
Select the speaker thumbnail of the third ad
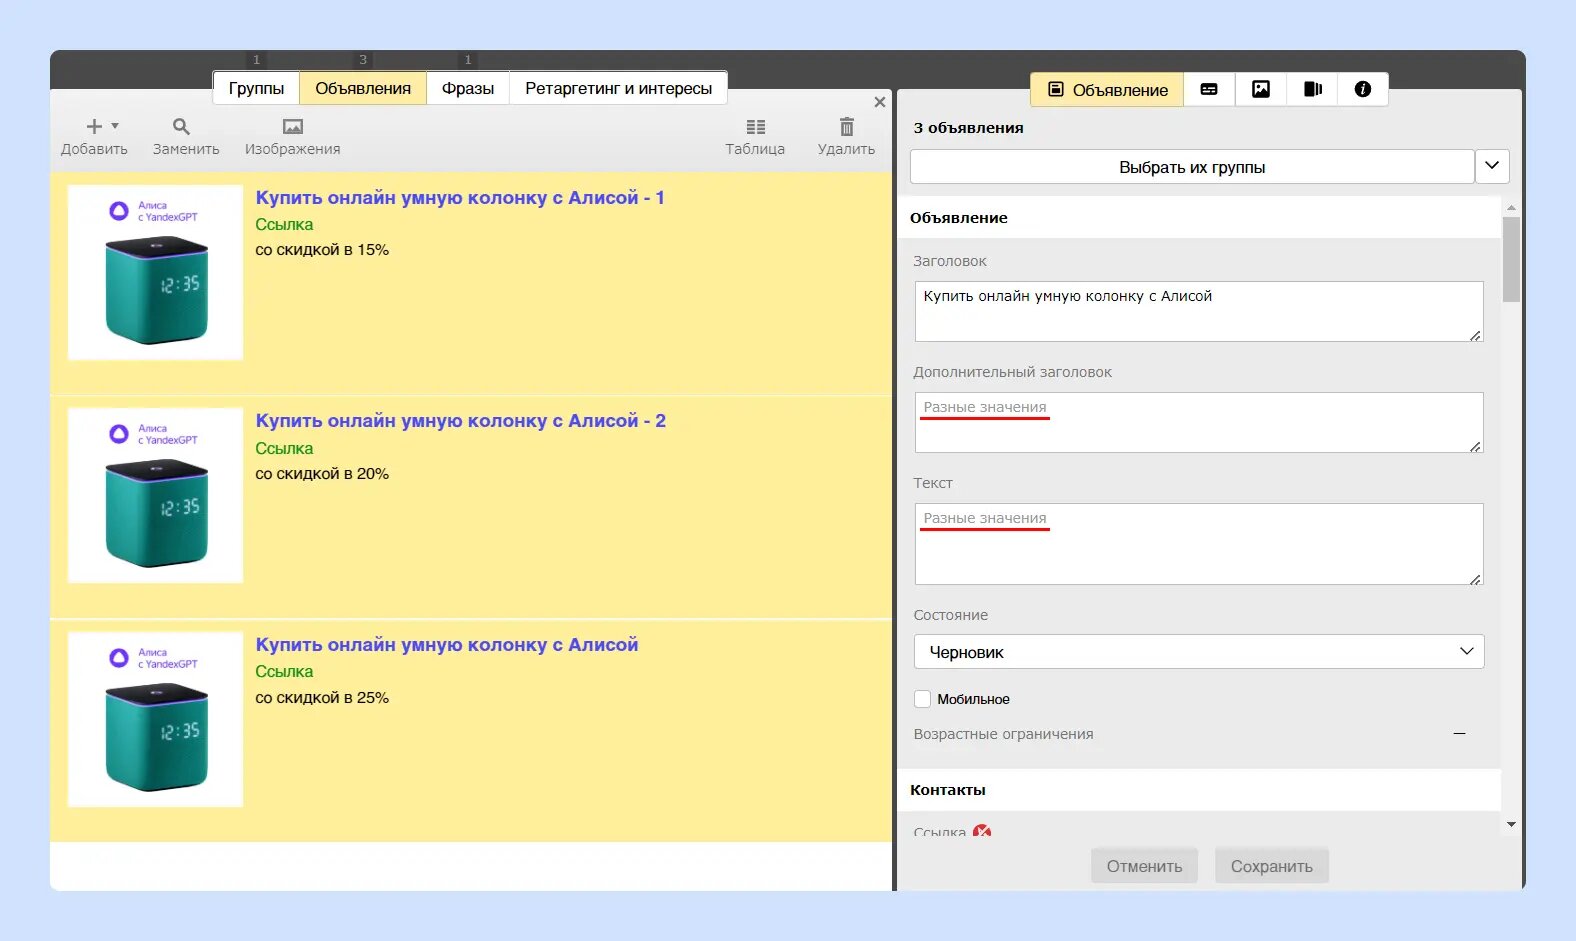(x=155, y=719)
